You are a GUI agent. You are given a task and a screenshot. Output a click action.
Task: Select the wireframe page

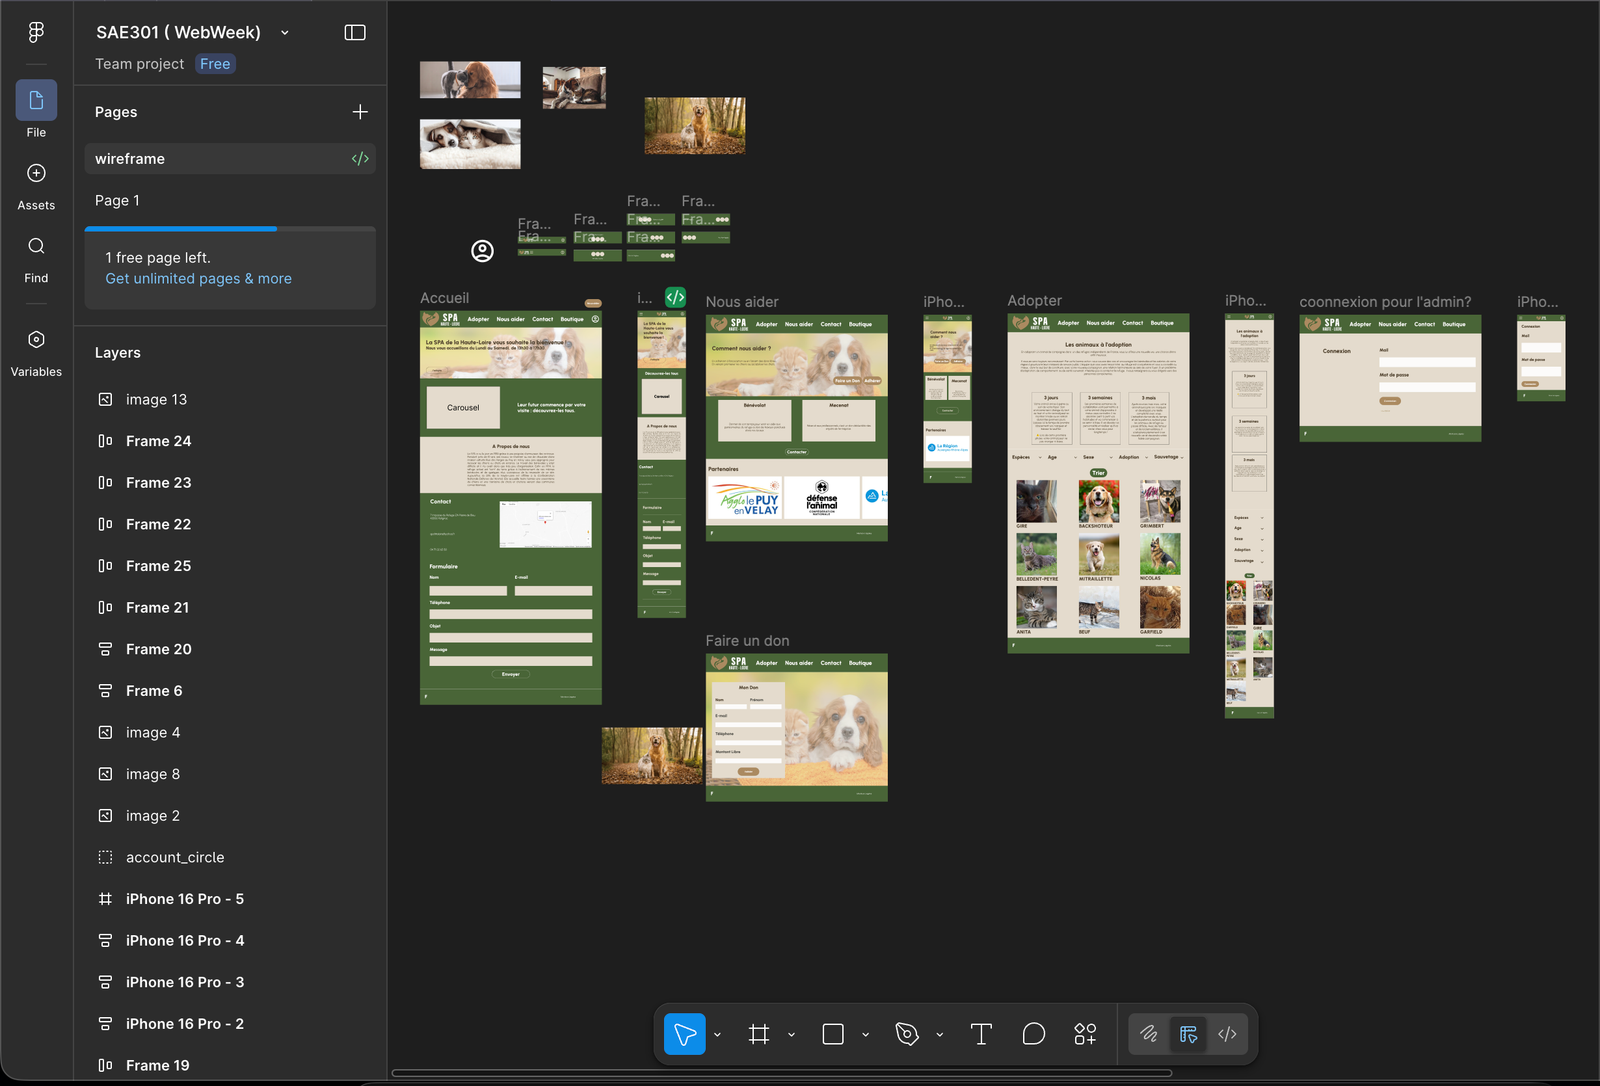click(130, 159)
